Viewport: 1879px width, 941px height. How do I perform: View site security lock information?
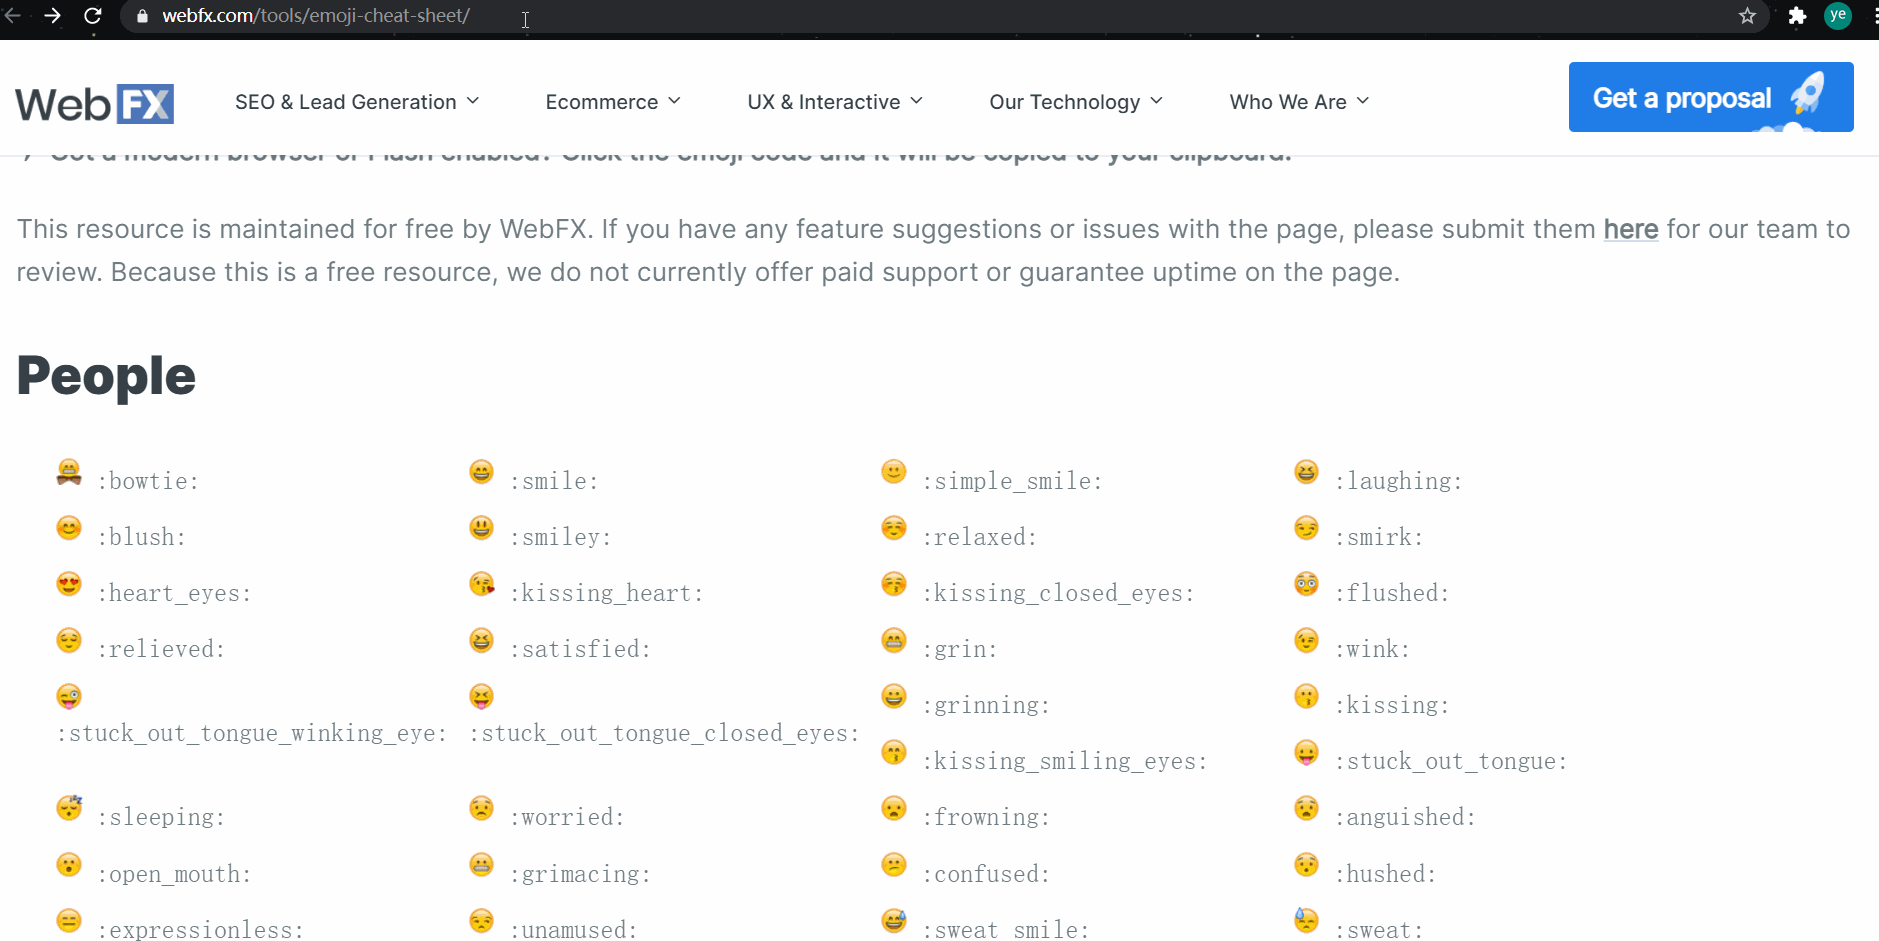pyautogui.click(x=142, y=16)
